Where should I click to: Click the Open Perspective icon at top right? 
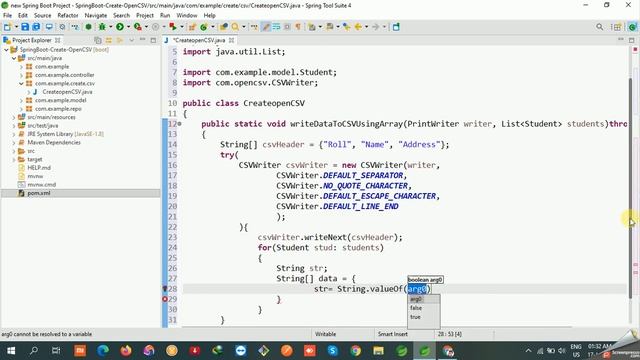tap(616, 27)
